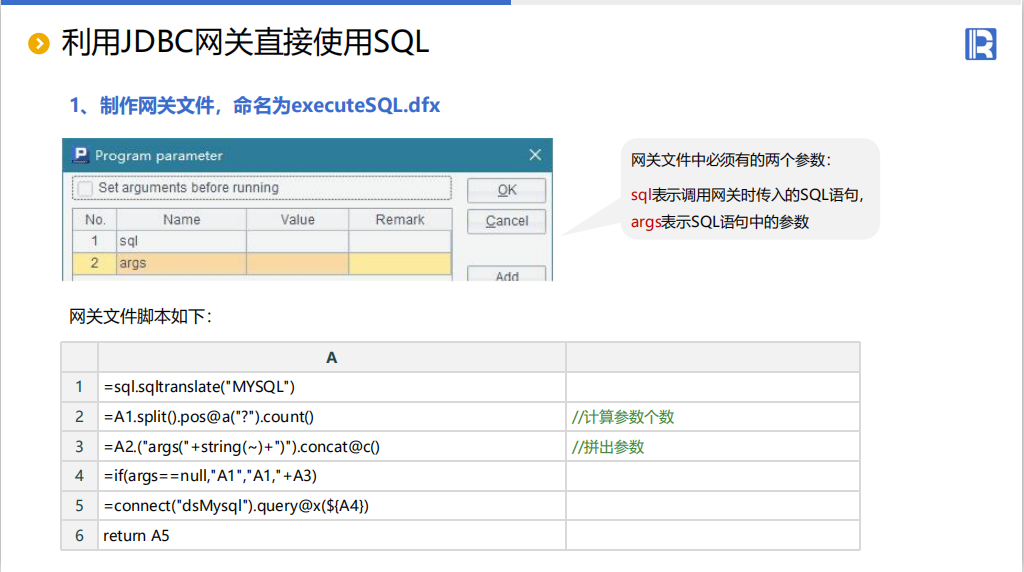Click the Remark cell for args row
Viewport: 1024px width, 572px height.
(400, 263)
